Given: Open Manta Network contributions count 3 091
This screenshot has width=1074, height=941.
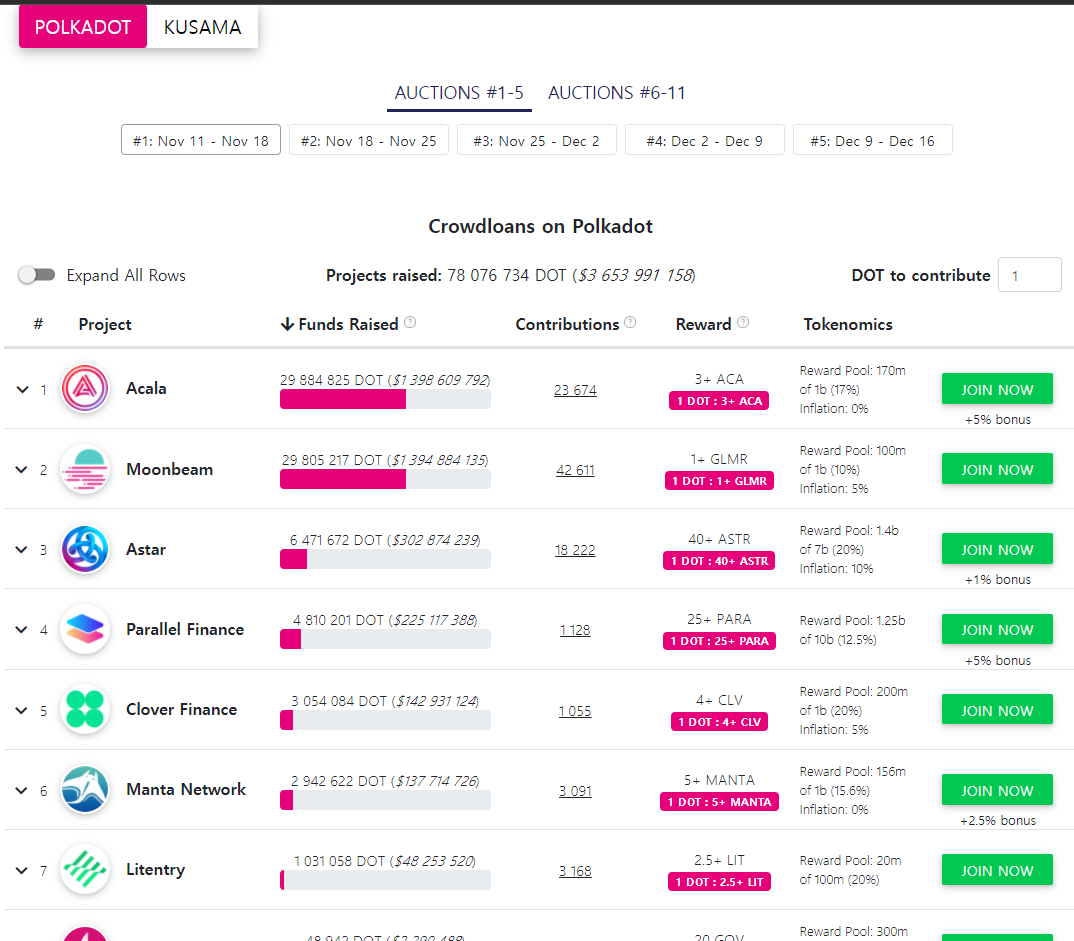Looking at the screenshot, I should tap(575, 791).
